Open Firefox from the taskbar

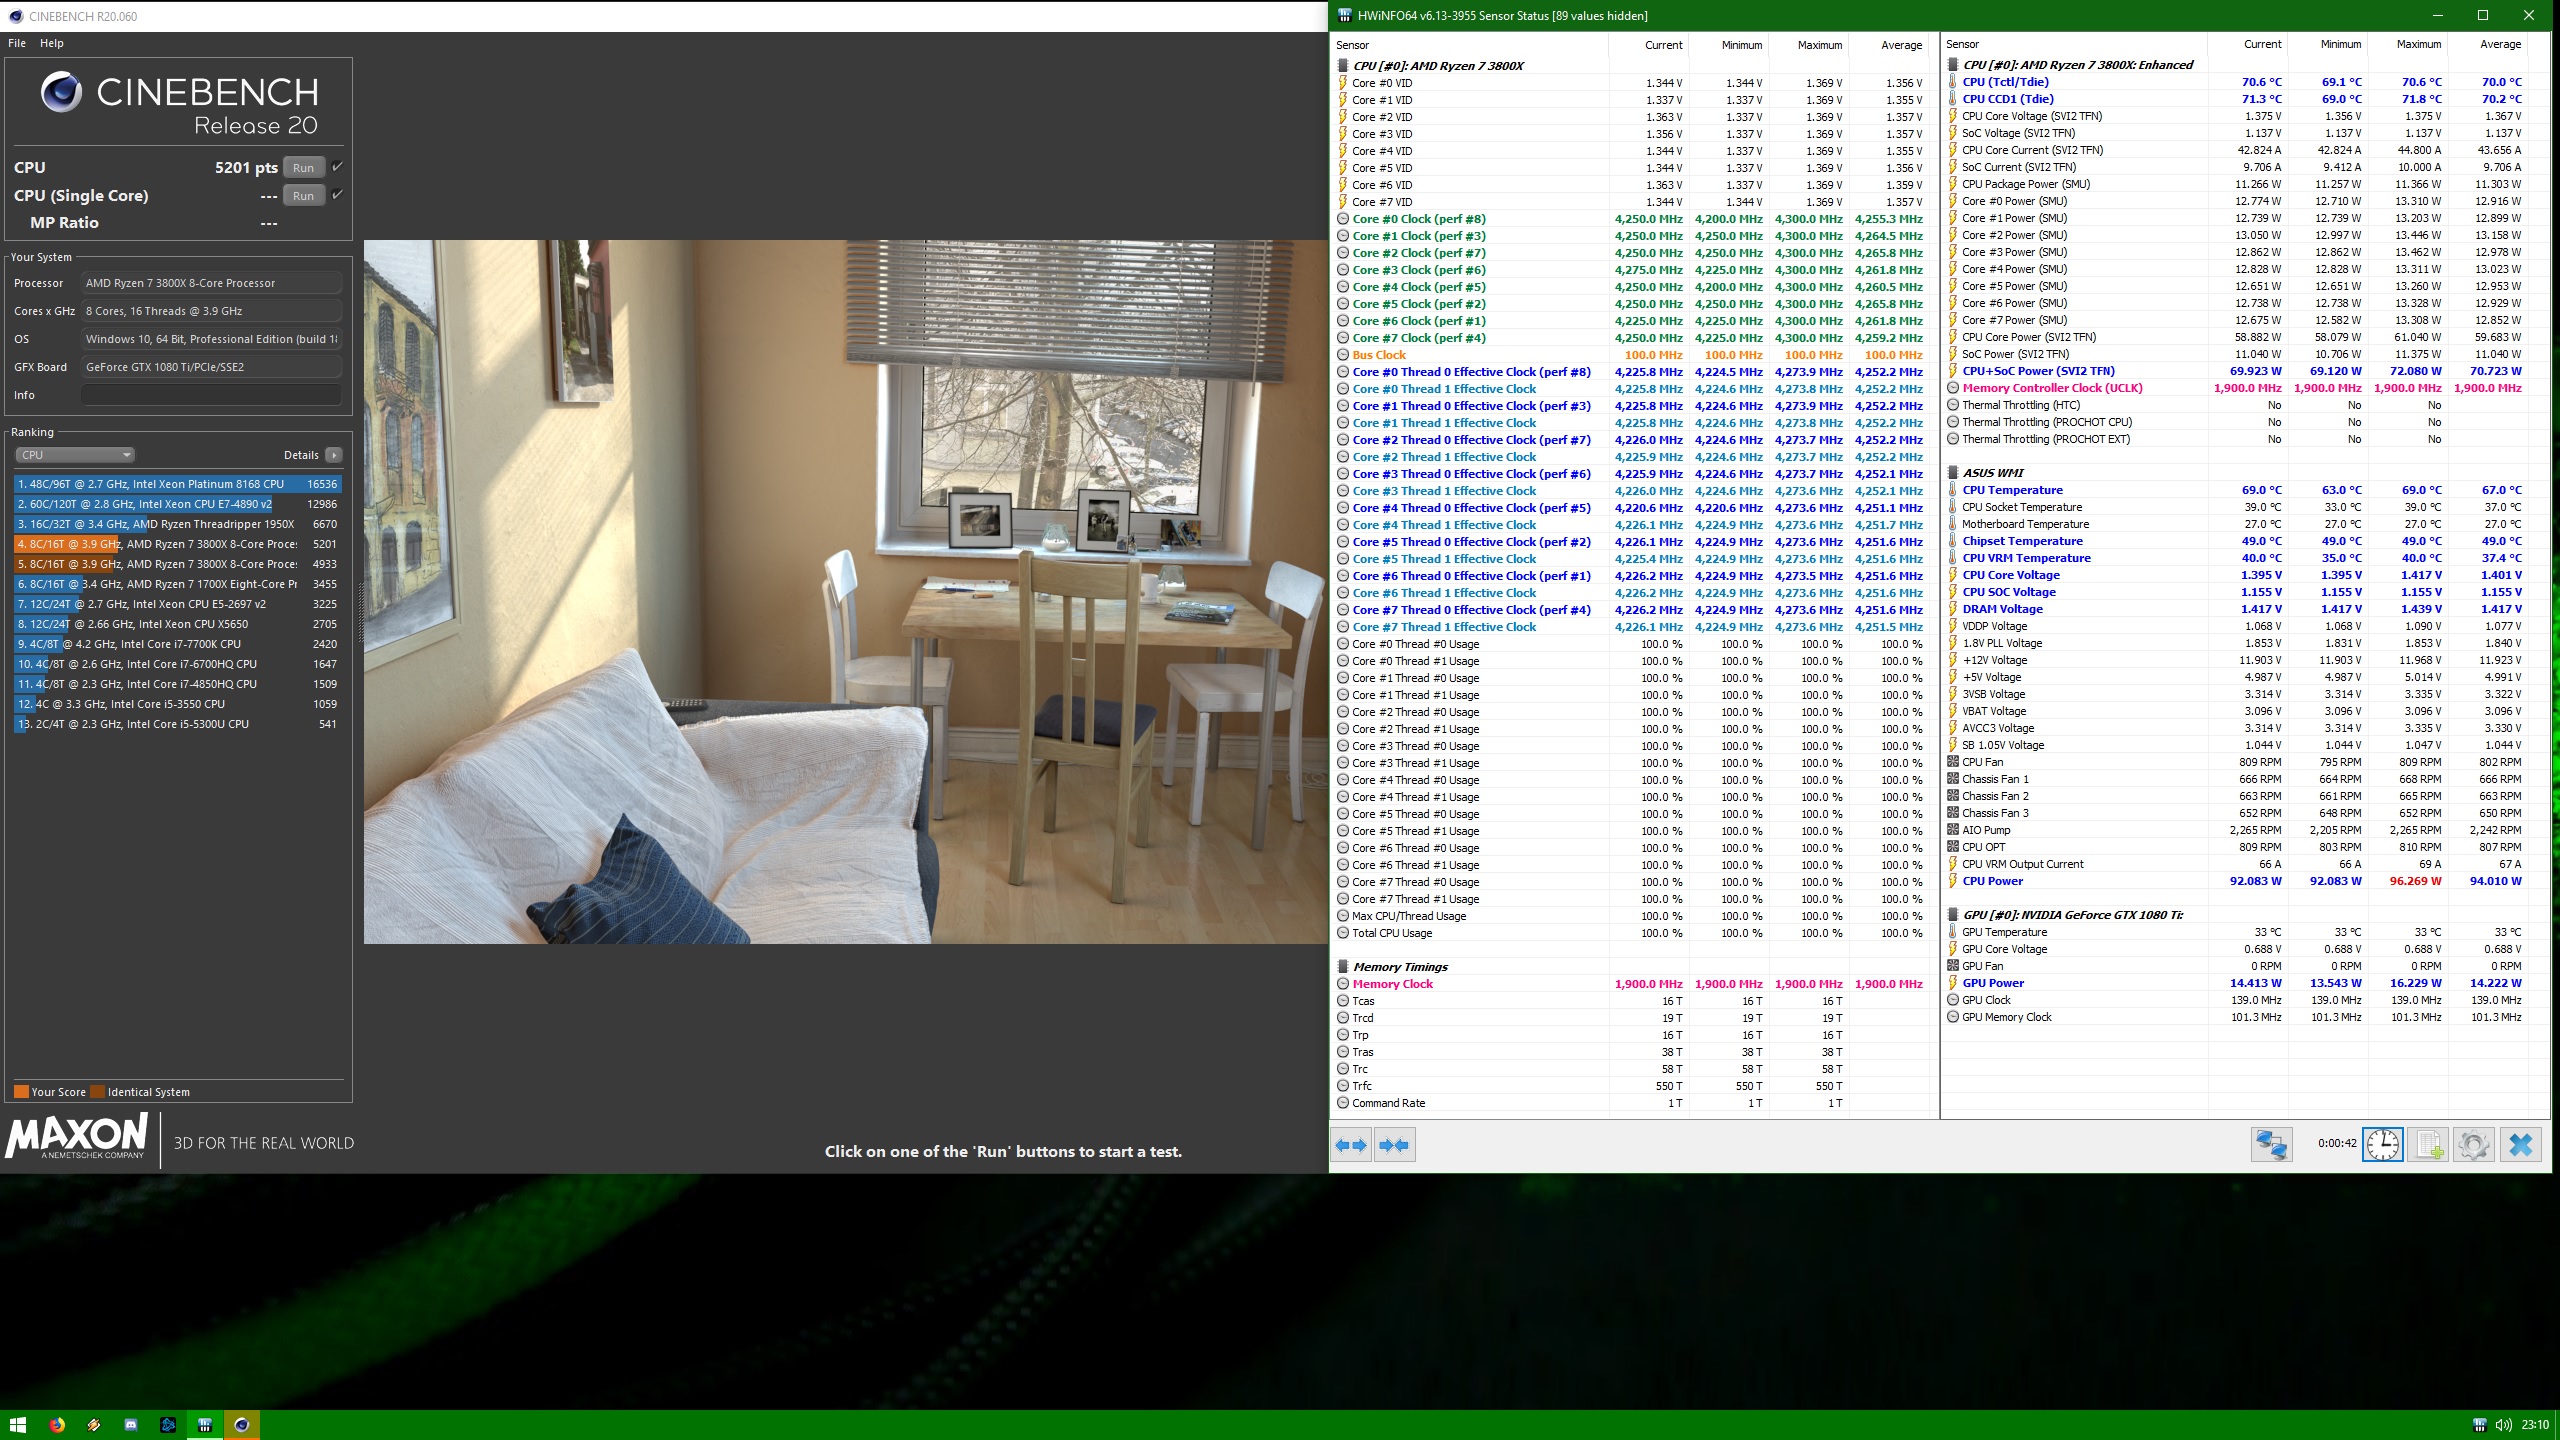coord(57,1425)
